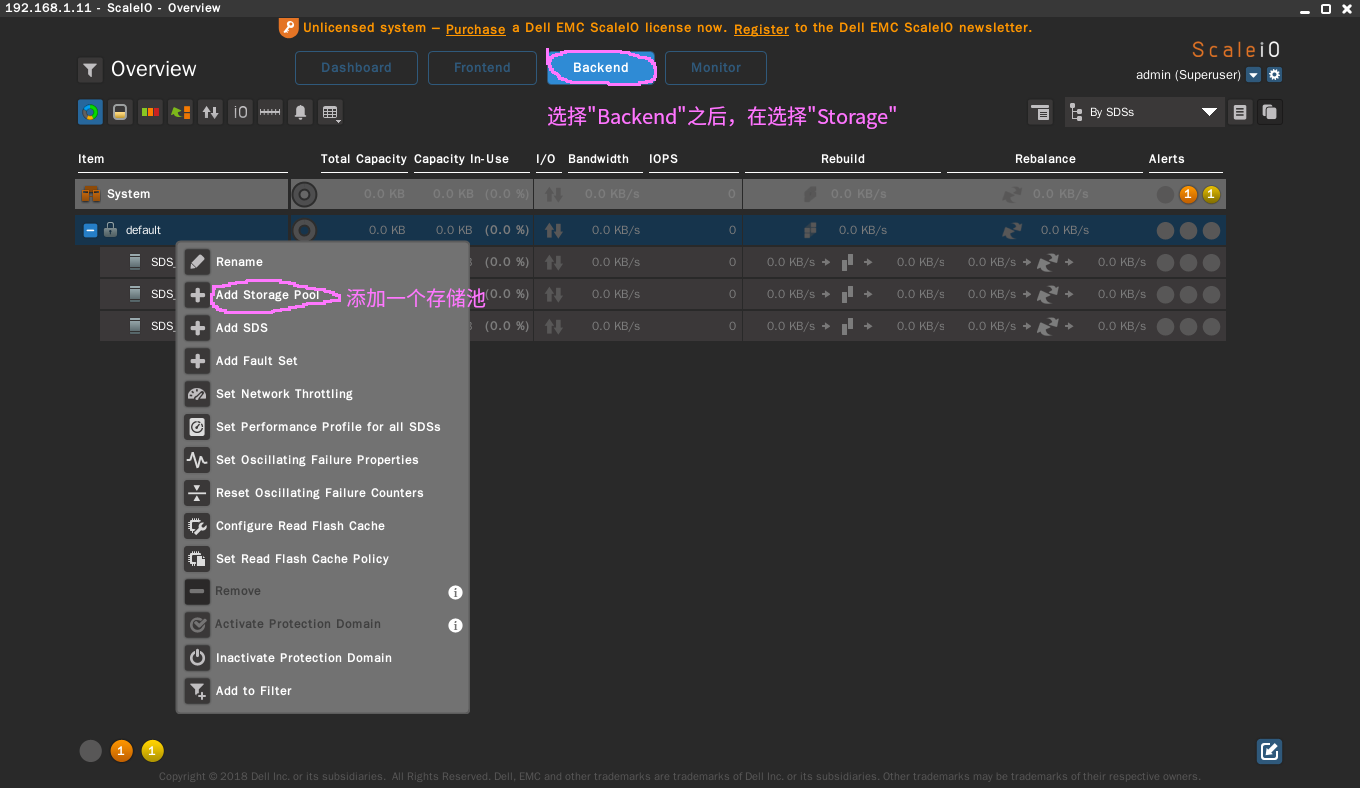This screenshot has height=788, width=1360.
Task: Select the green-orange-red health bars icon
Action: pyautogui.click(x=150, y=112)
